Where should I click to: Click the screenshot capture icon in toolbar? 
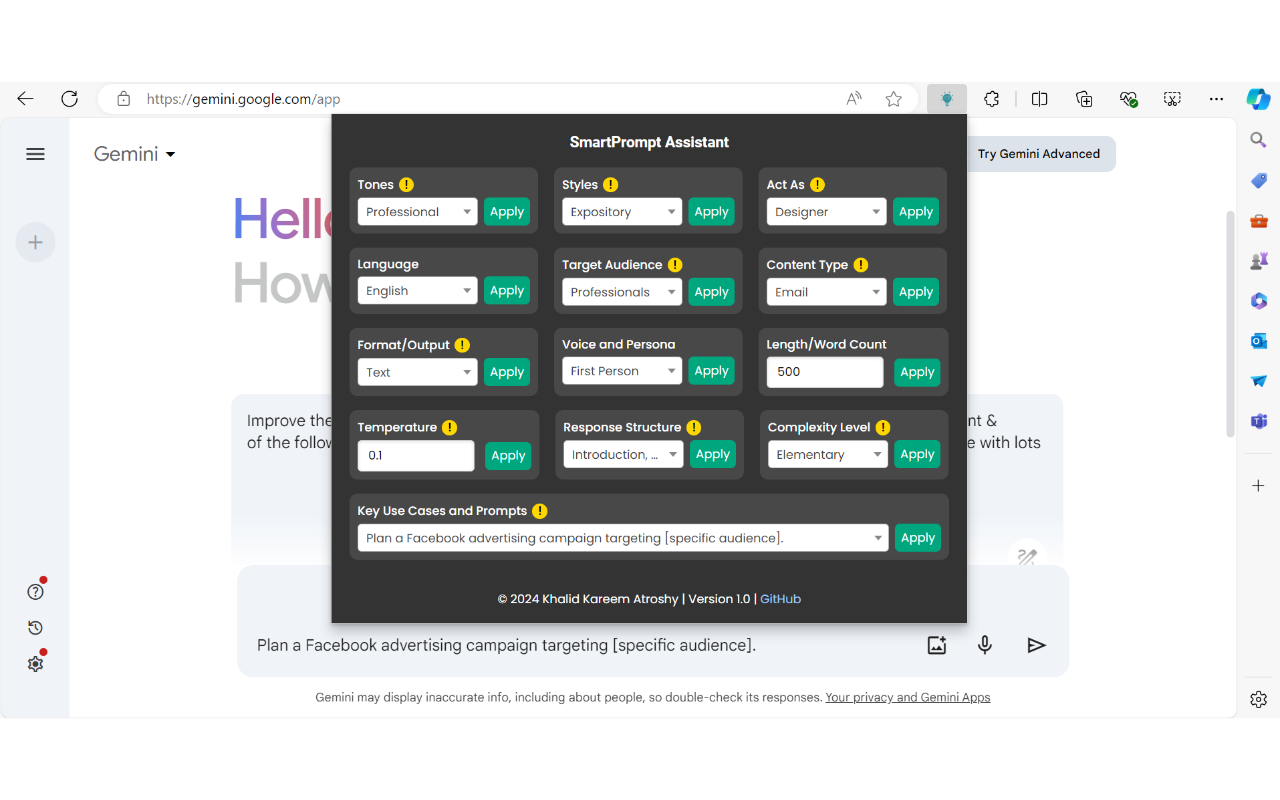coord(1172,99)
